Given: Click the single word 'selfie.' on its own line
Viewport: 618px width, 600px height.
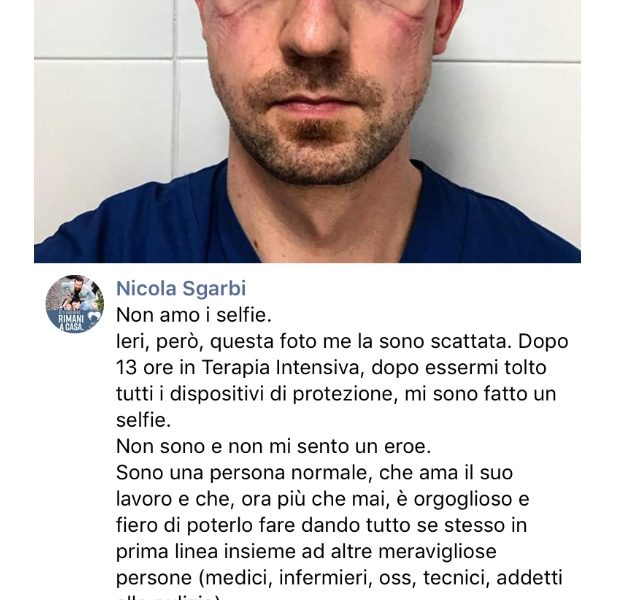Looking at the screenshot, I should 143,420.
